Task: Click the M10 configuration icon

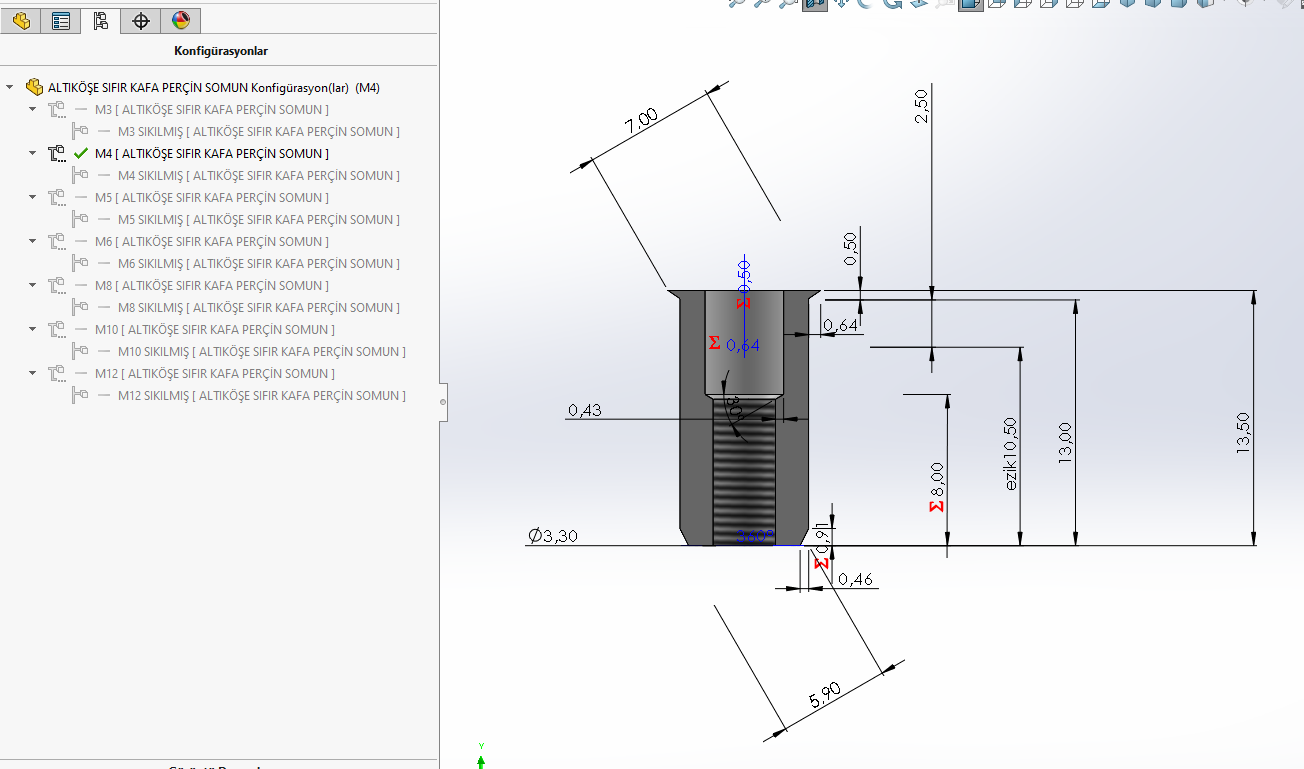Action: 57,329
